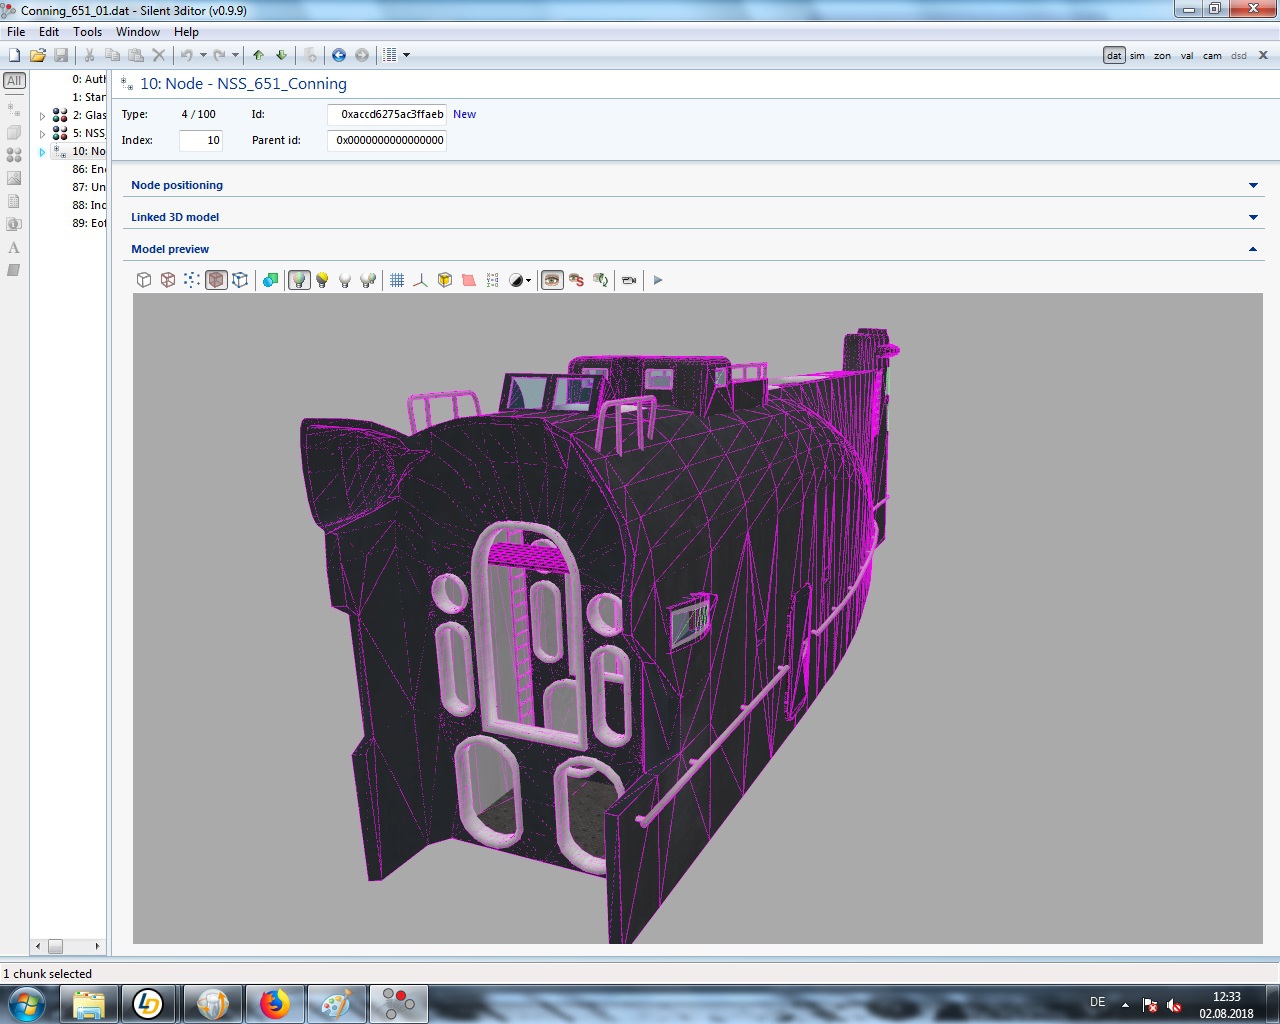
Task: Toggle the grid display in preview
Action: (397, 280)
